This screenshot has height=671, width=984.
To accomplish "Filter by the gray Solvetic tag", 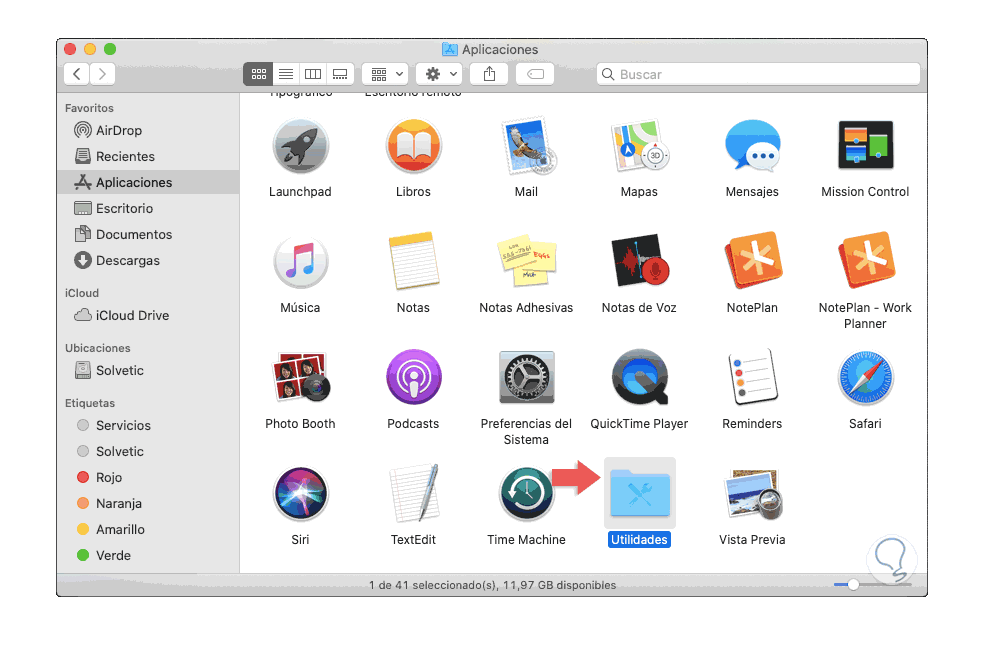I will coord(148,451).
